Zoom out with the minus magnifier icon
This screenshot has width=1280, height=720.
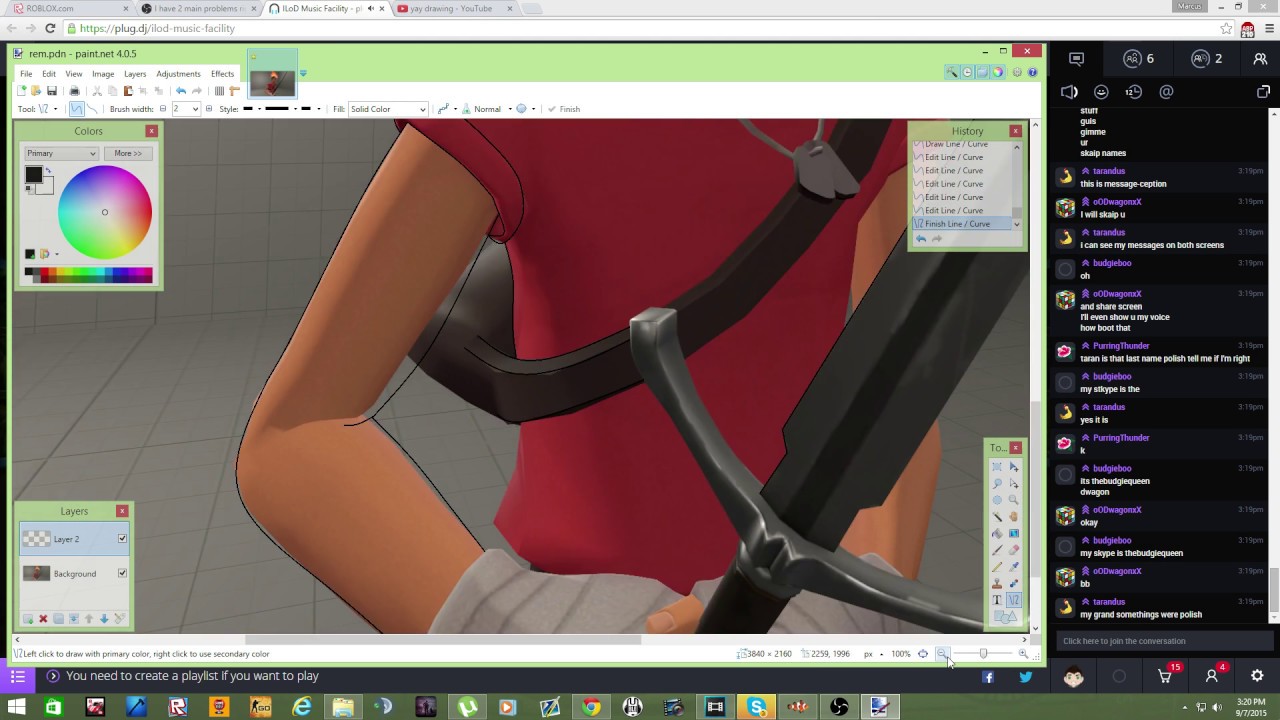(x=942, y=654)
